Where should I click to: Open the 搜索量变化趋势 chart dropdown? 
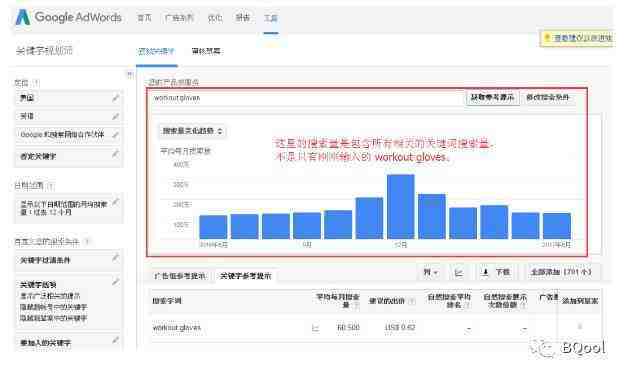(193, 131)
